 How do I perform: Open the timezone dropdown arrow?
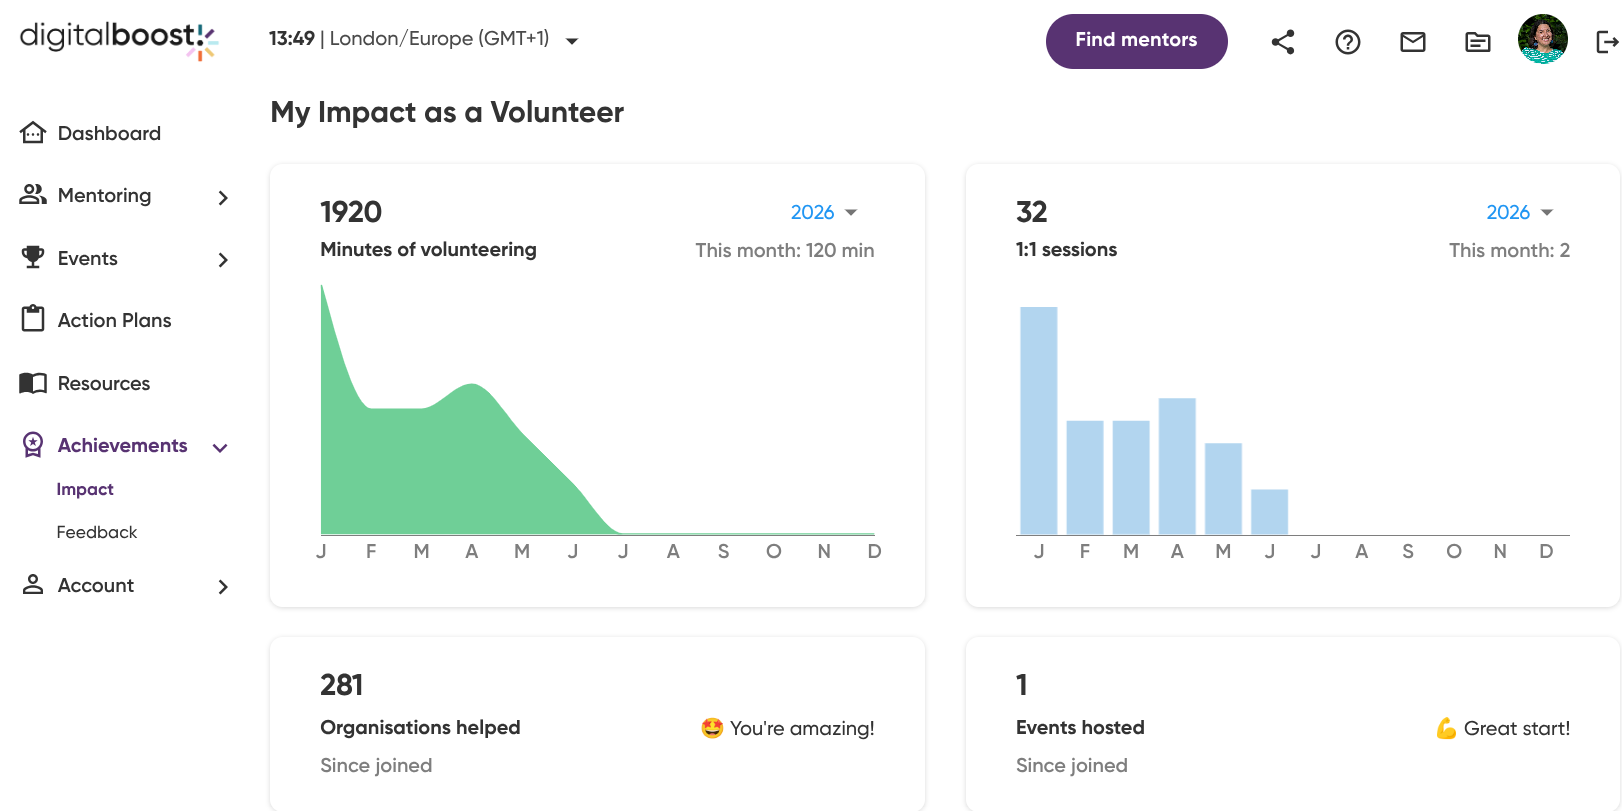click(x=572, y=41)
